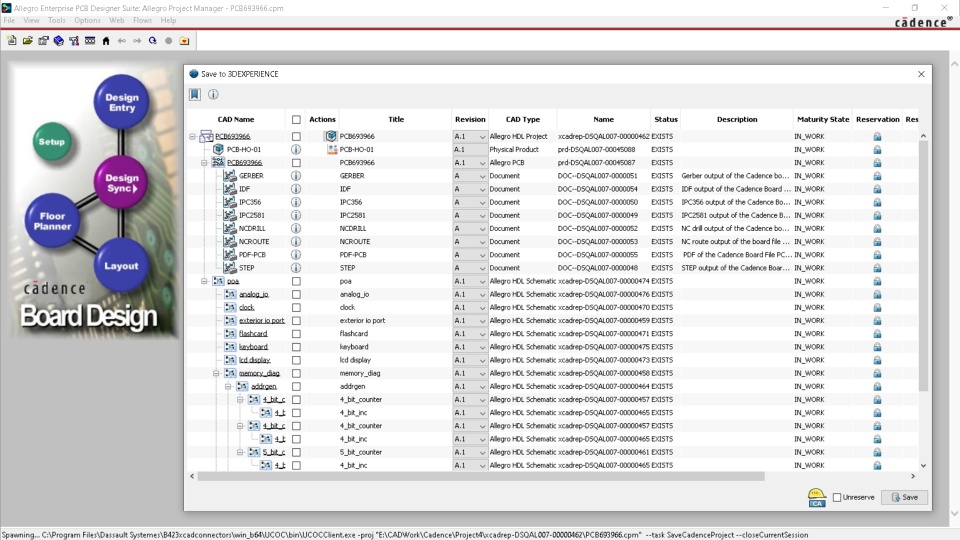Click the Home toolbar icon
The height and width of the screenshot is (540, 960).
tap(106, 40)
